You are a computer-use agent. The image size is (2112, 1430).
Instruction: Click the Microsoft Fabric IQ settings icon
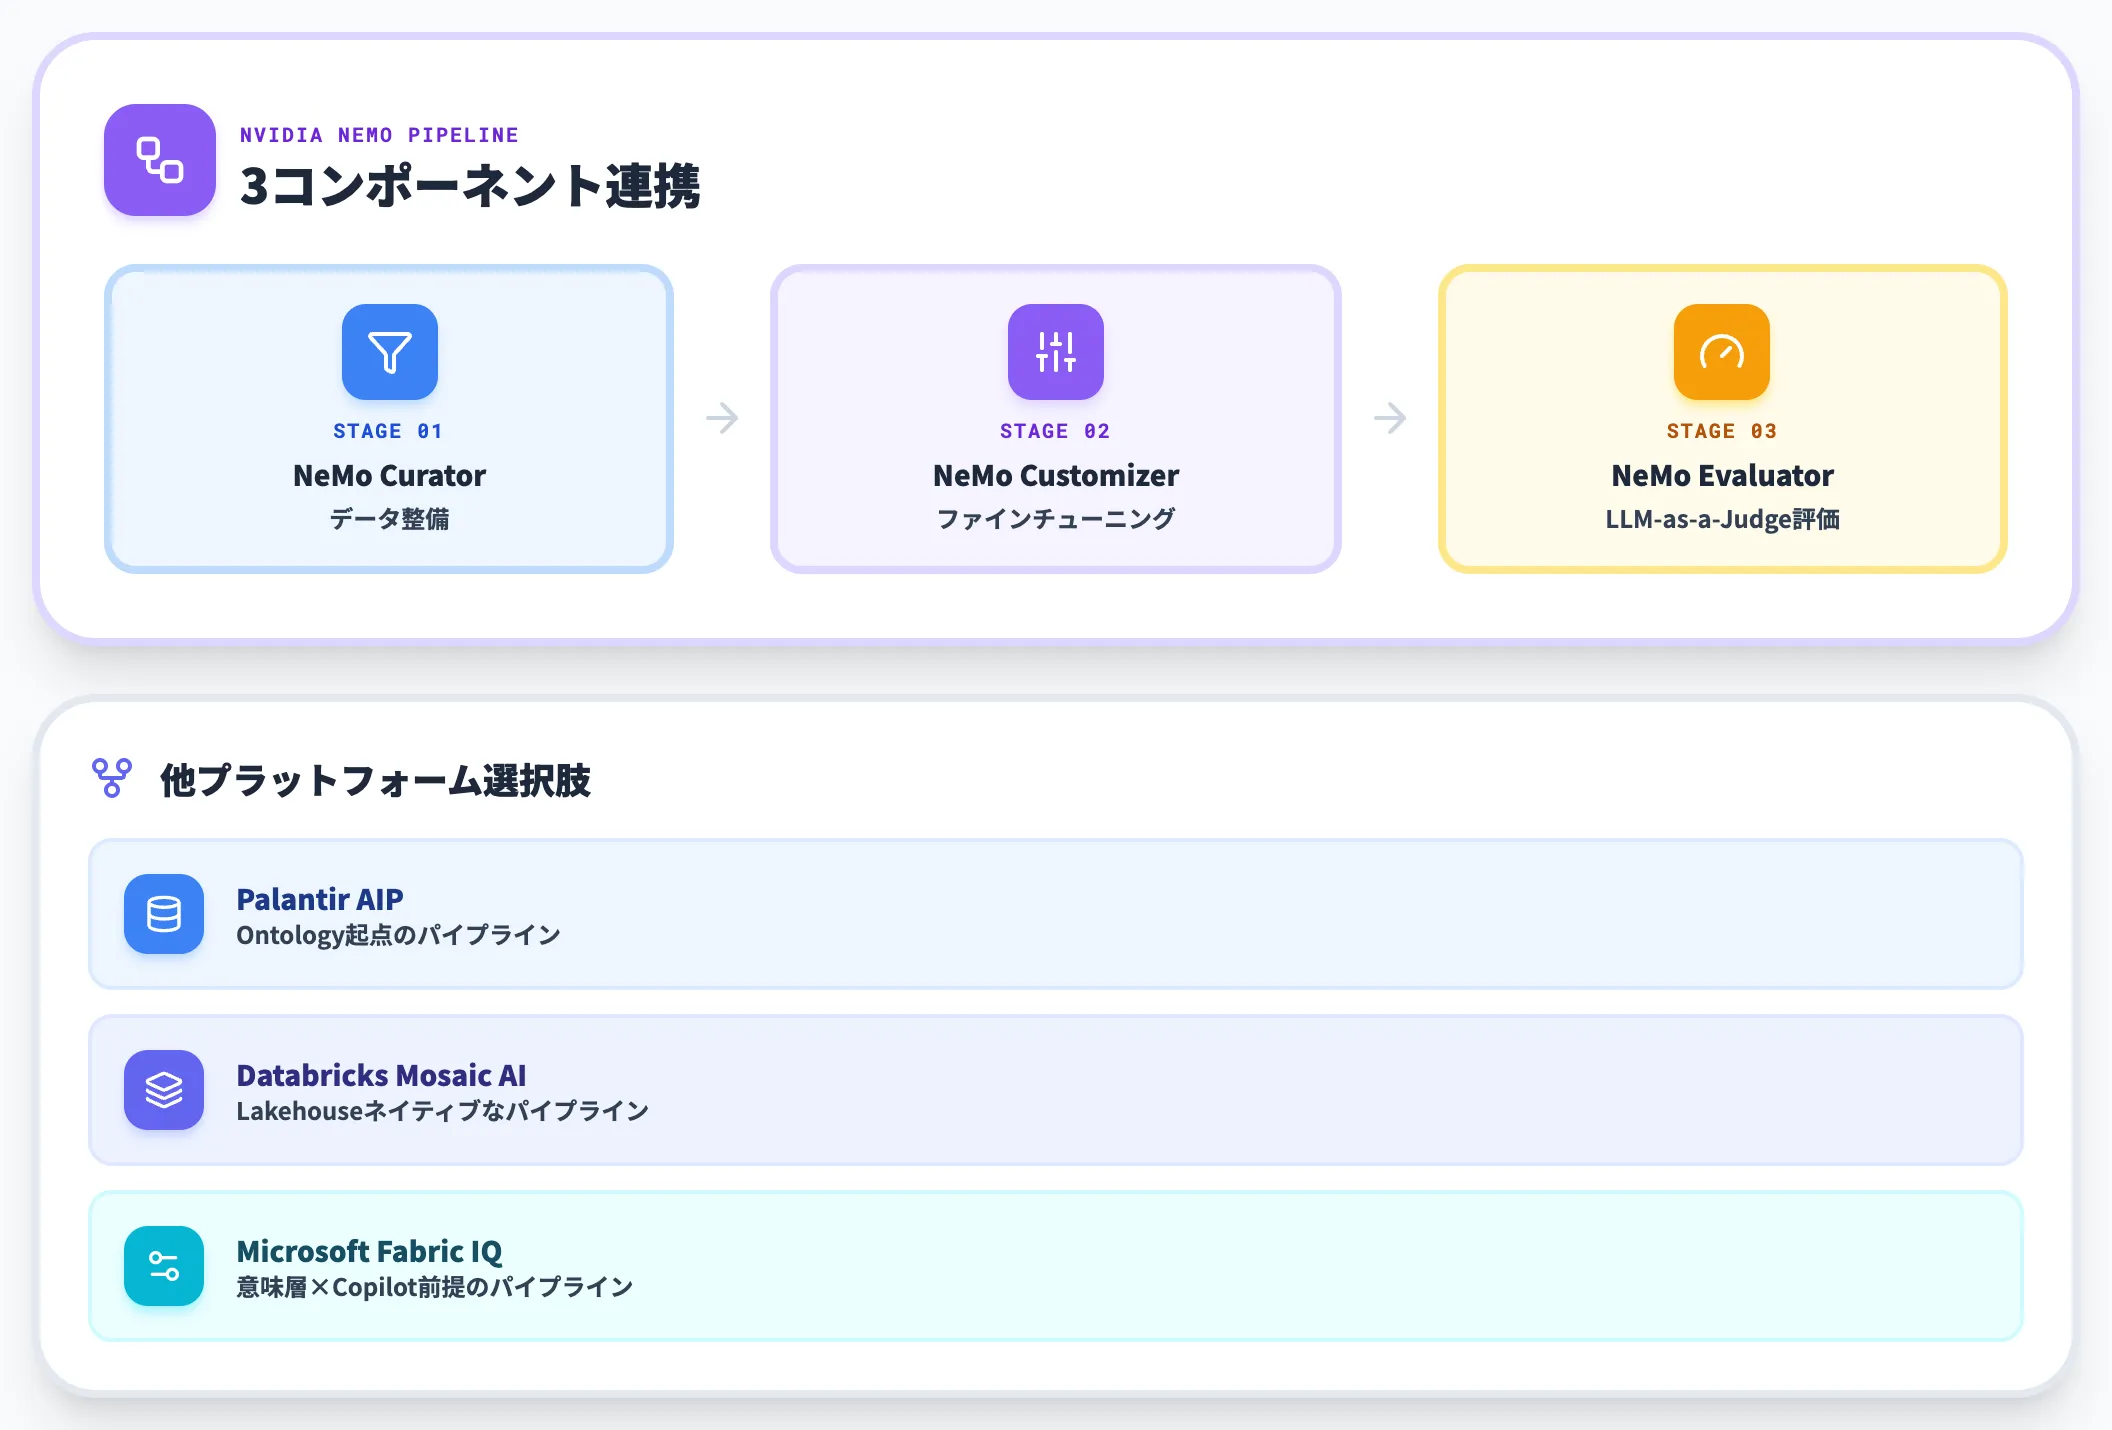[164, 1266]
